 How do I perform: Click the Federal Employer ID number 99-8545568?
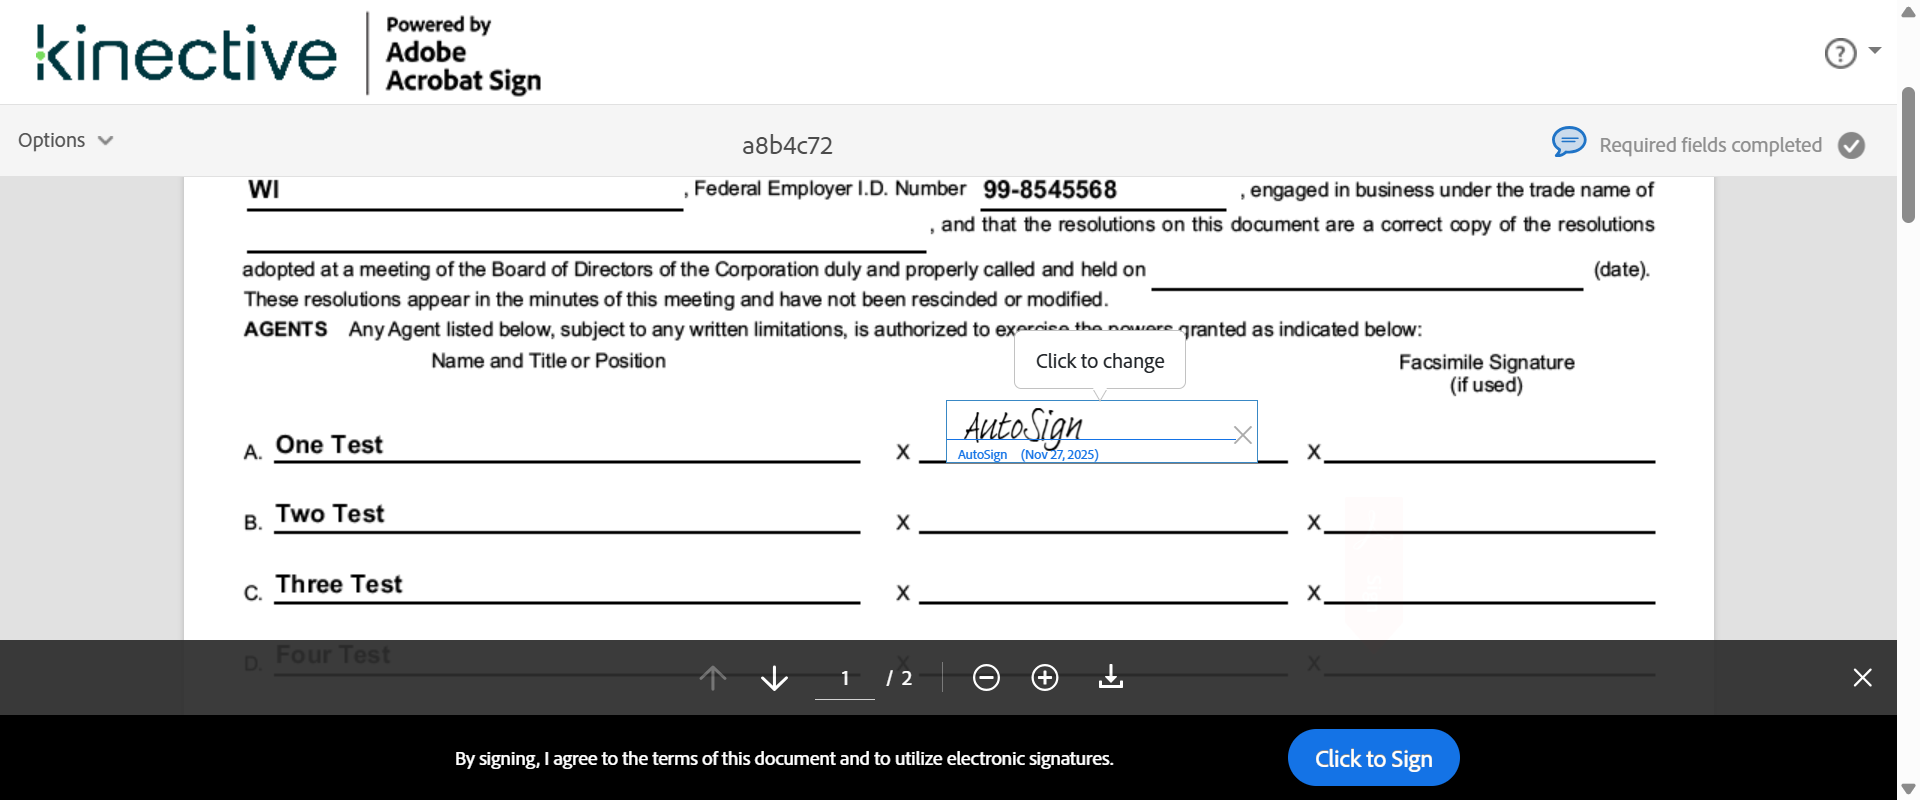click(x=1050, y=190)
